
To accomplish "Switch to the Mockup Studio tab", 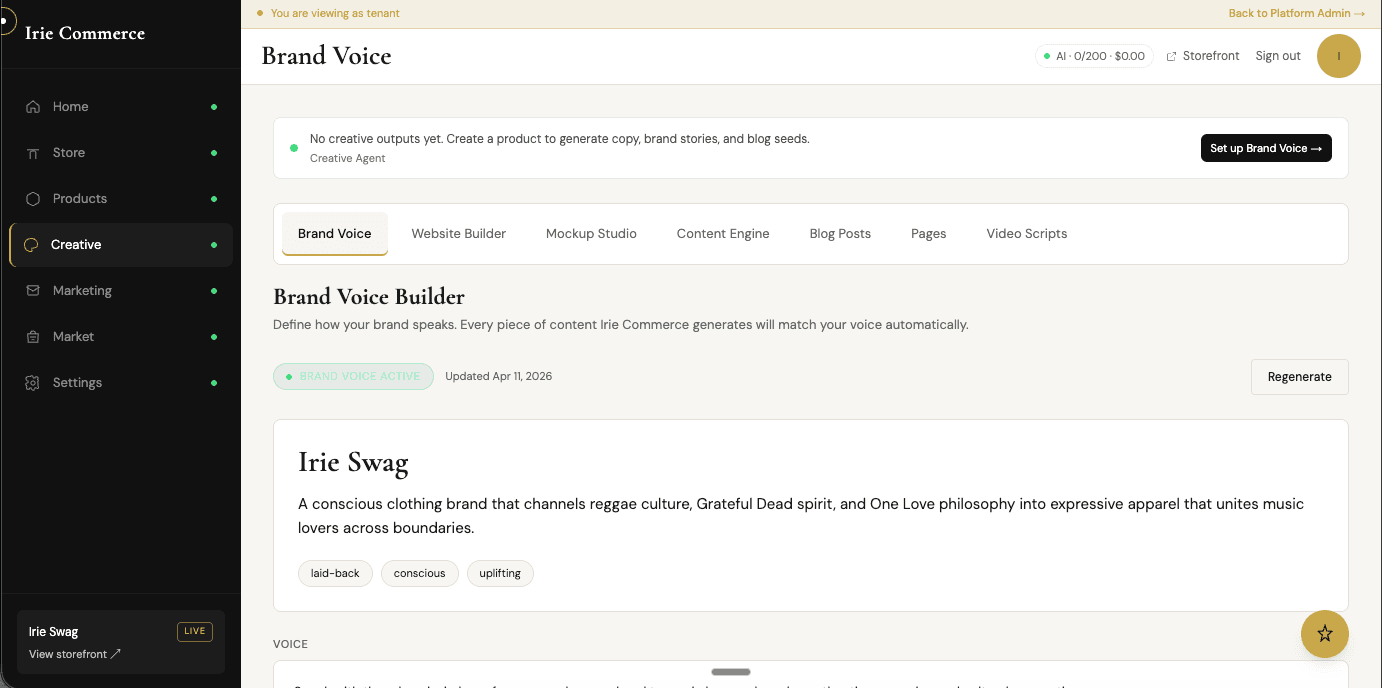I will point(591,234).
